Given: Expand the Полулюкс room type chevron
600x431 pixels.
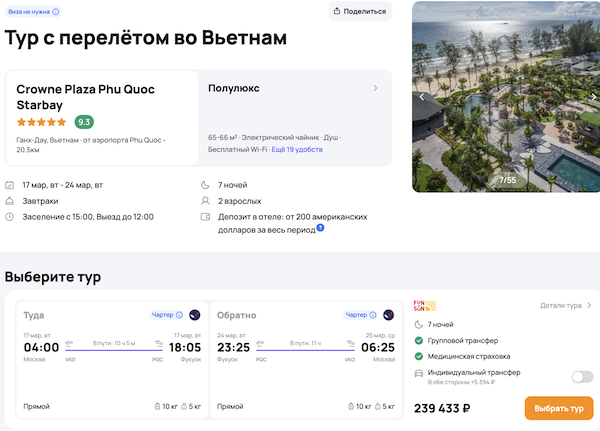Looking at the screenshot, I should point(375,88).
